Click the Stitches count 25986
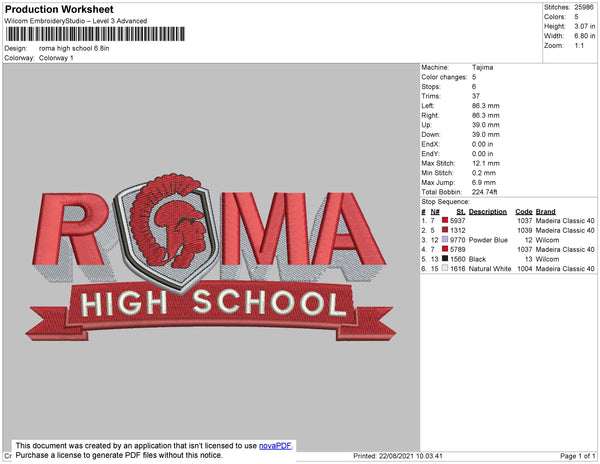The height and width of the screenshot is (464, 600). tap(584, 7)
